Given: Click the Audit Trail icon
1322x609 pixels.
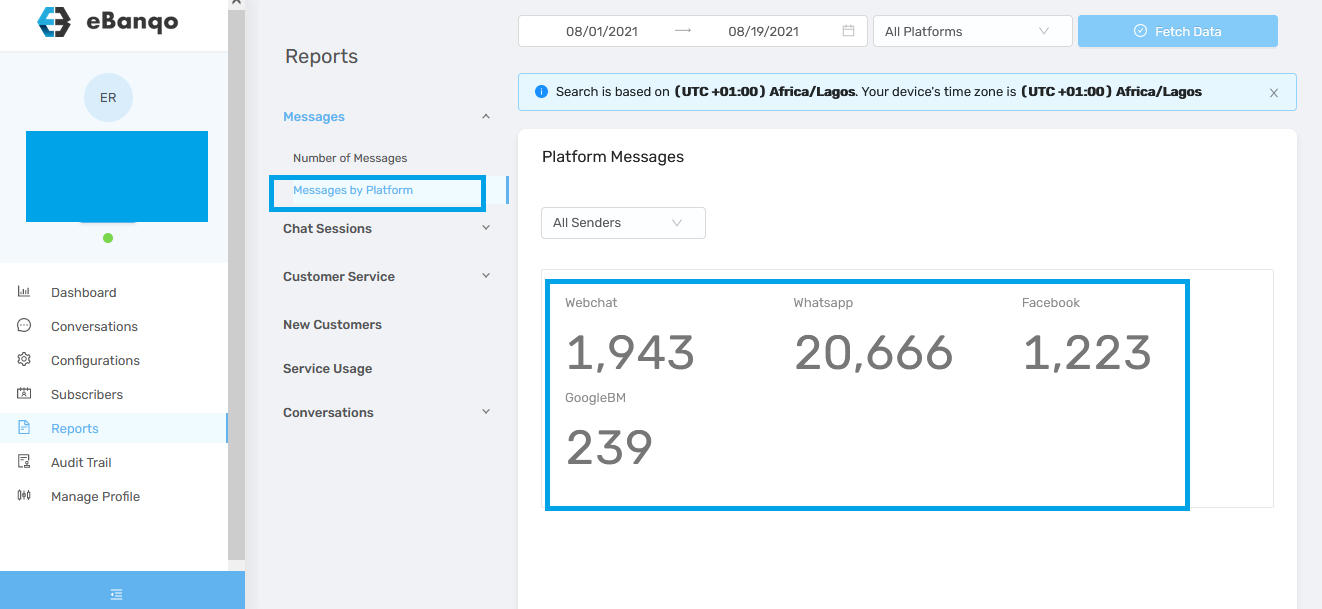Looking at the screenshot, I should tap(25, 462).
